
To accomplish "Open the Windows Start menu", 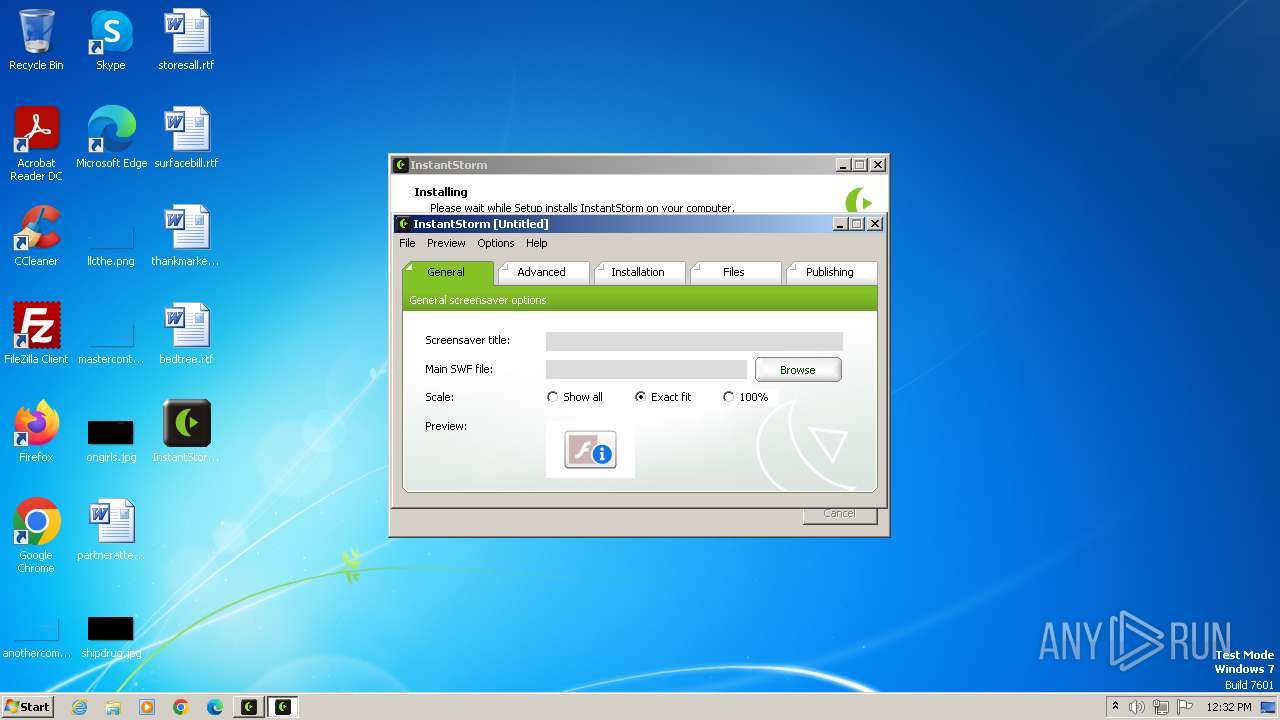I will coord(27,707).
